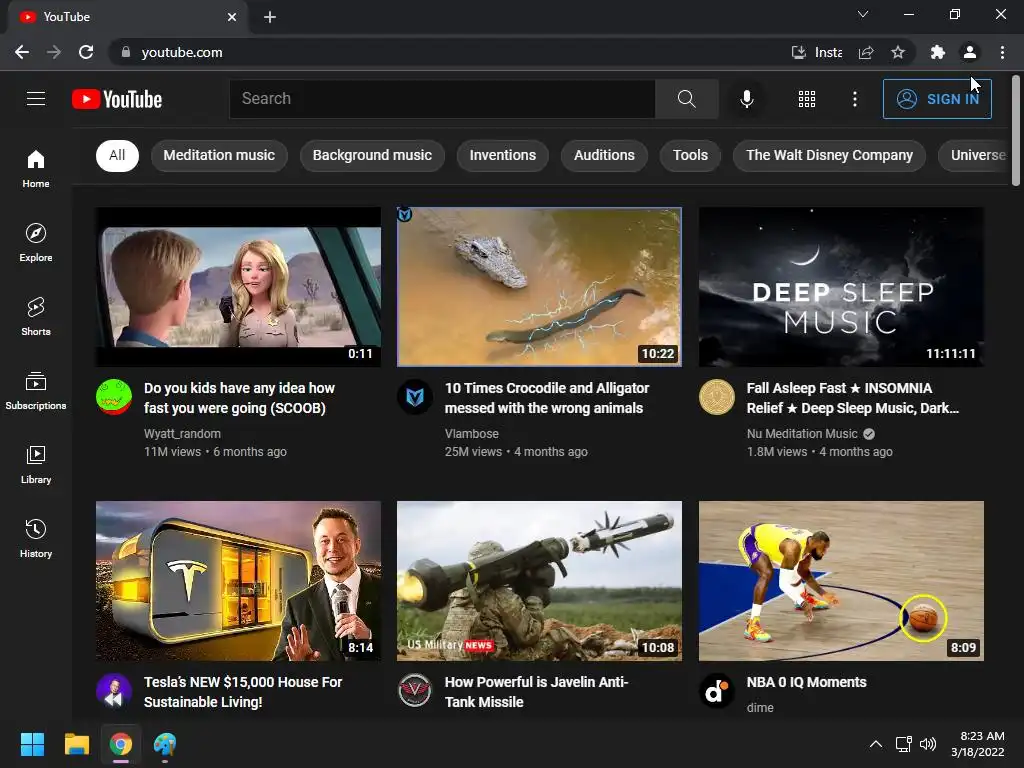
Task: Open Deep Sleep Music thumbnail
Action: (841, 287)
